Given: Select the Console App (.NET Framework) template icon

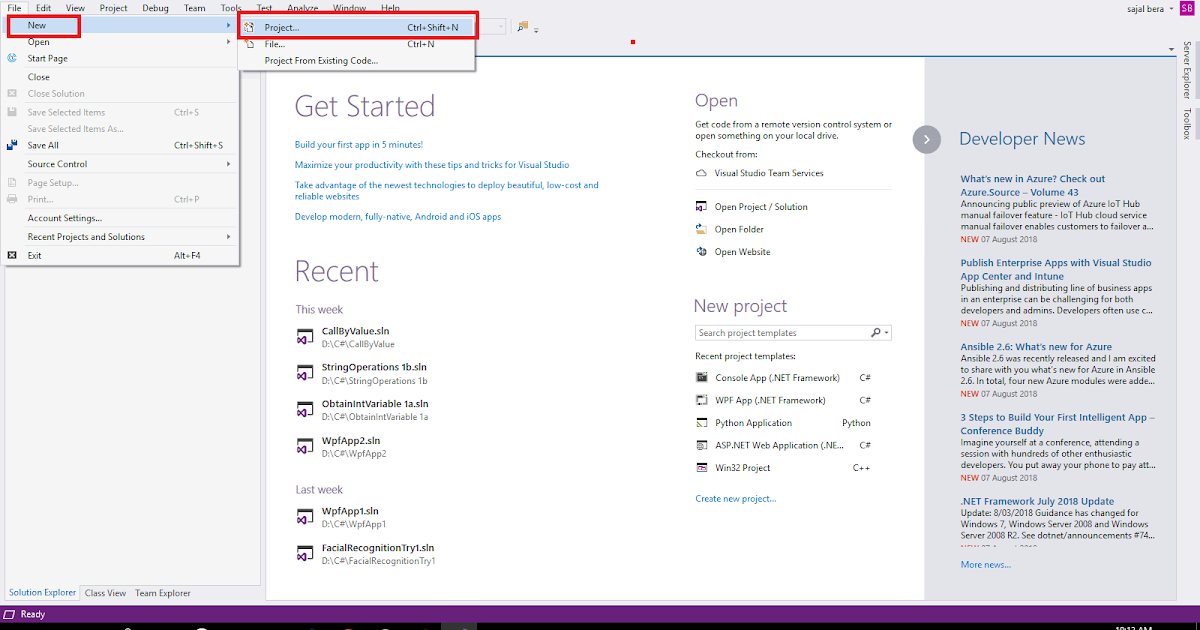Looking at the screenshot, I should click(x=702, y=377).
